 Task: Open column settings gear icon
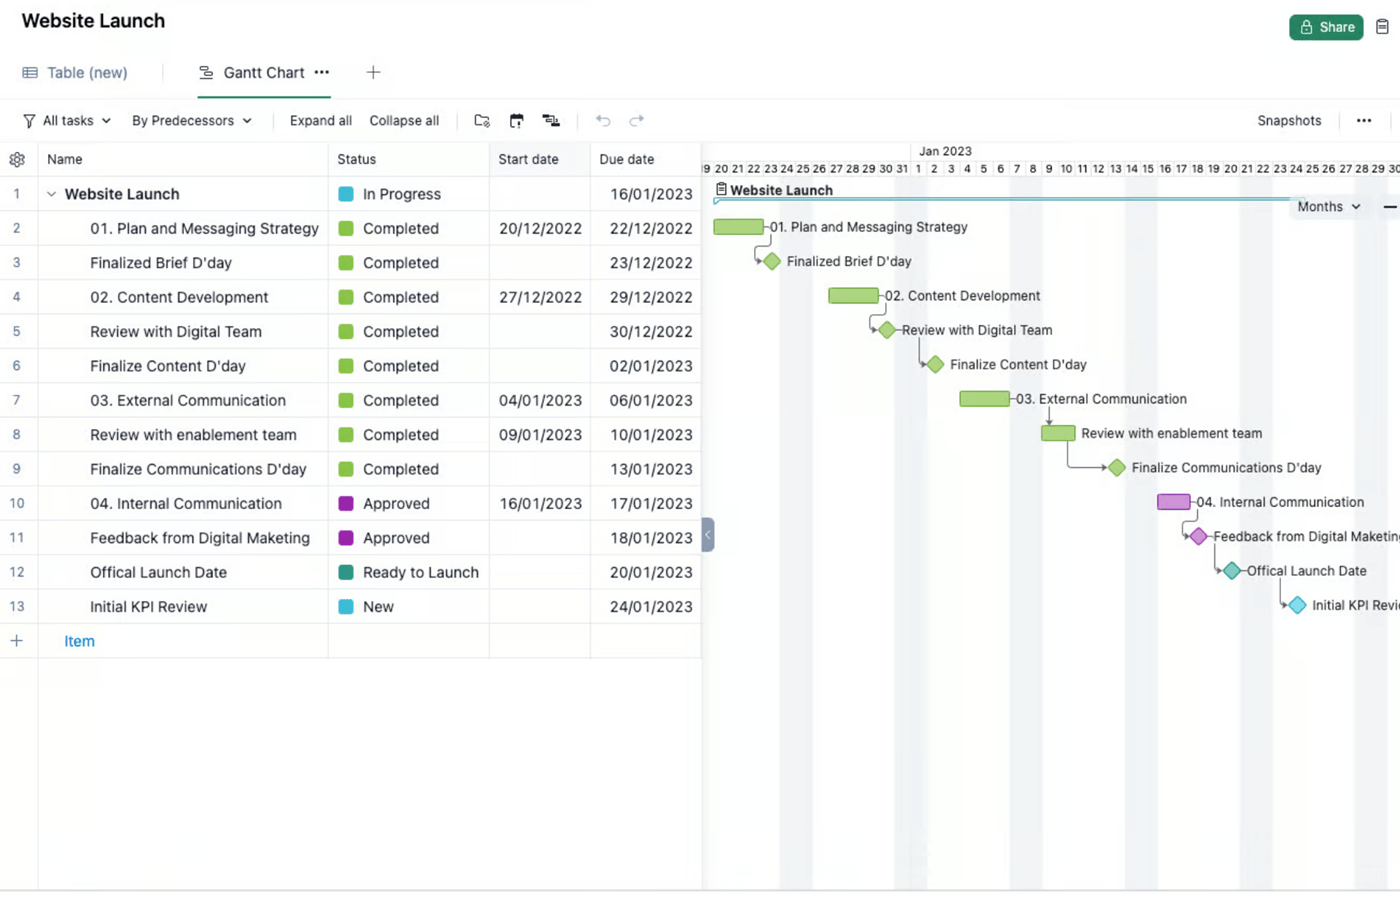pos(17,160)
